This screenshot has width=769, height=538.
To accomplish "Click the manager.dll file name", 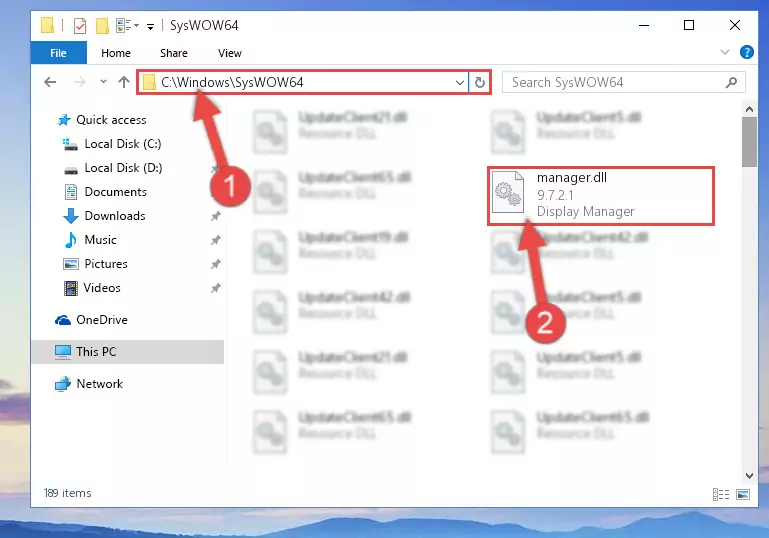I will click(572, 178).
